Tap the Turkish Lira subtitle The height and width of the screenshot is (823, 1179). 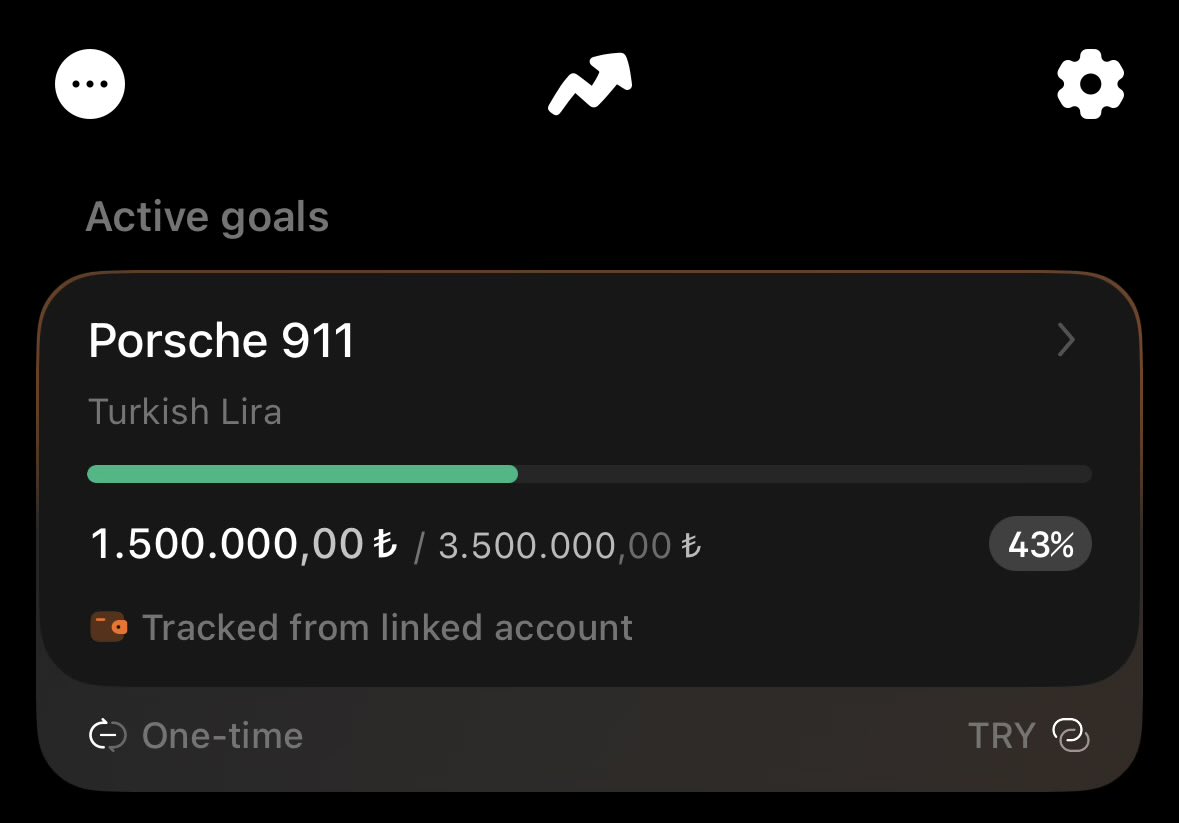185,412
